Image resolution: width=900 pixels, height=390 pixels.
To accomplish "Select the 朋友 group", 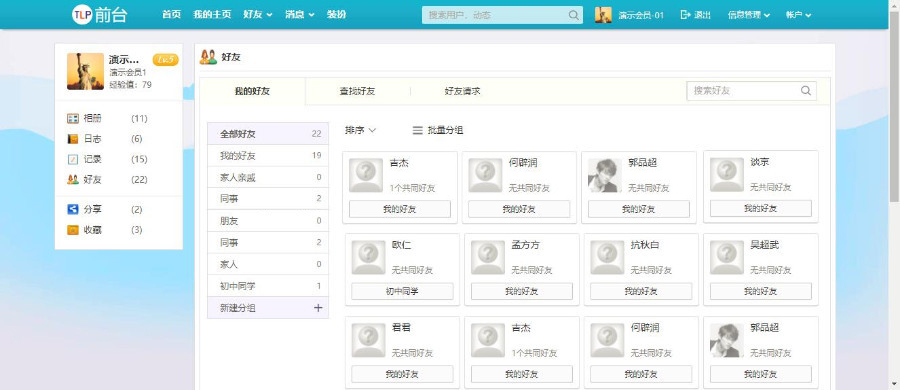I will [268, 221].
